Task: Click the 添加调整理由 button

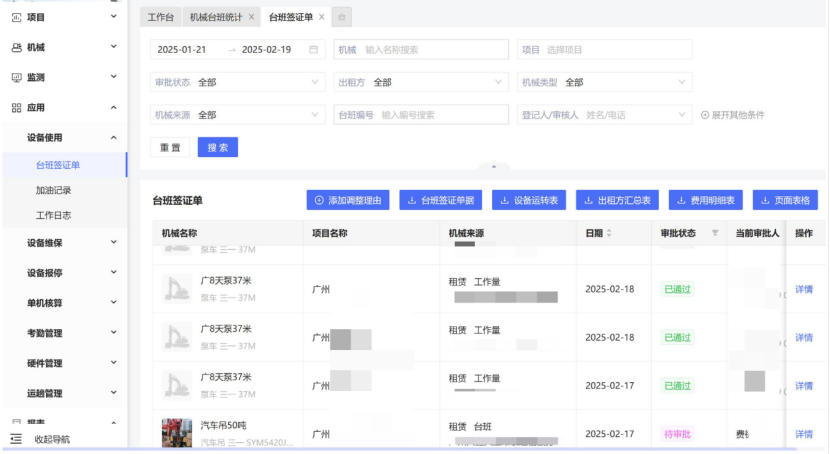Action: pos(348,201)
